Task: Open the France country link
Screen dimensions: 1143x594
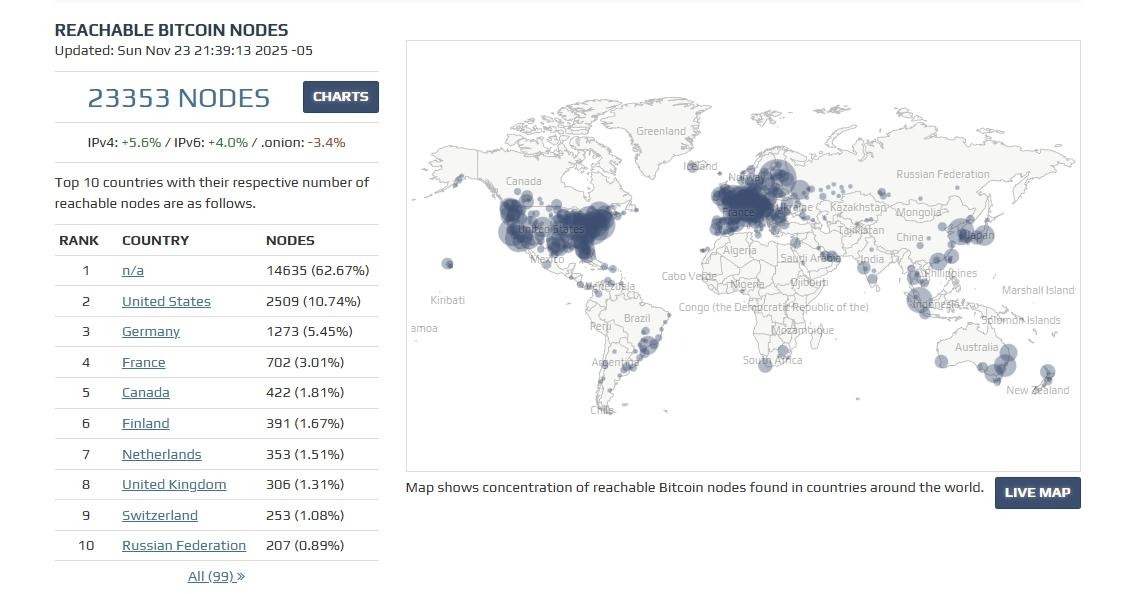Action: (x=143, y=362)
